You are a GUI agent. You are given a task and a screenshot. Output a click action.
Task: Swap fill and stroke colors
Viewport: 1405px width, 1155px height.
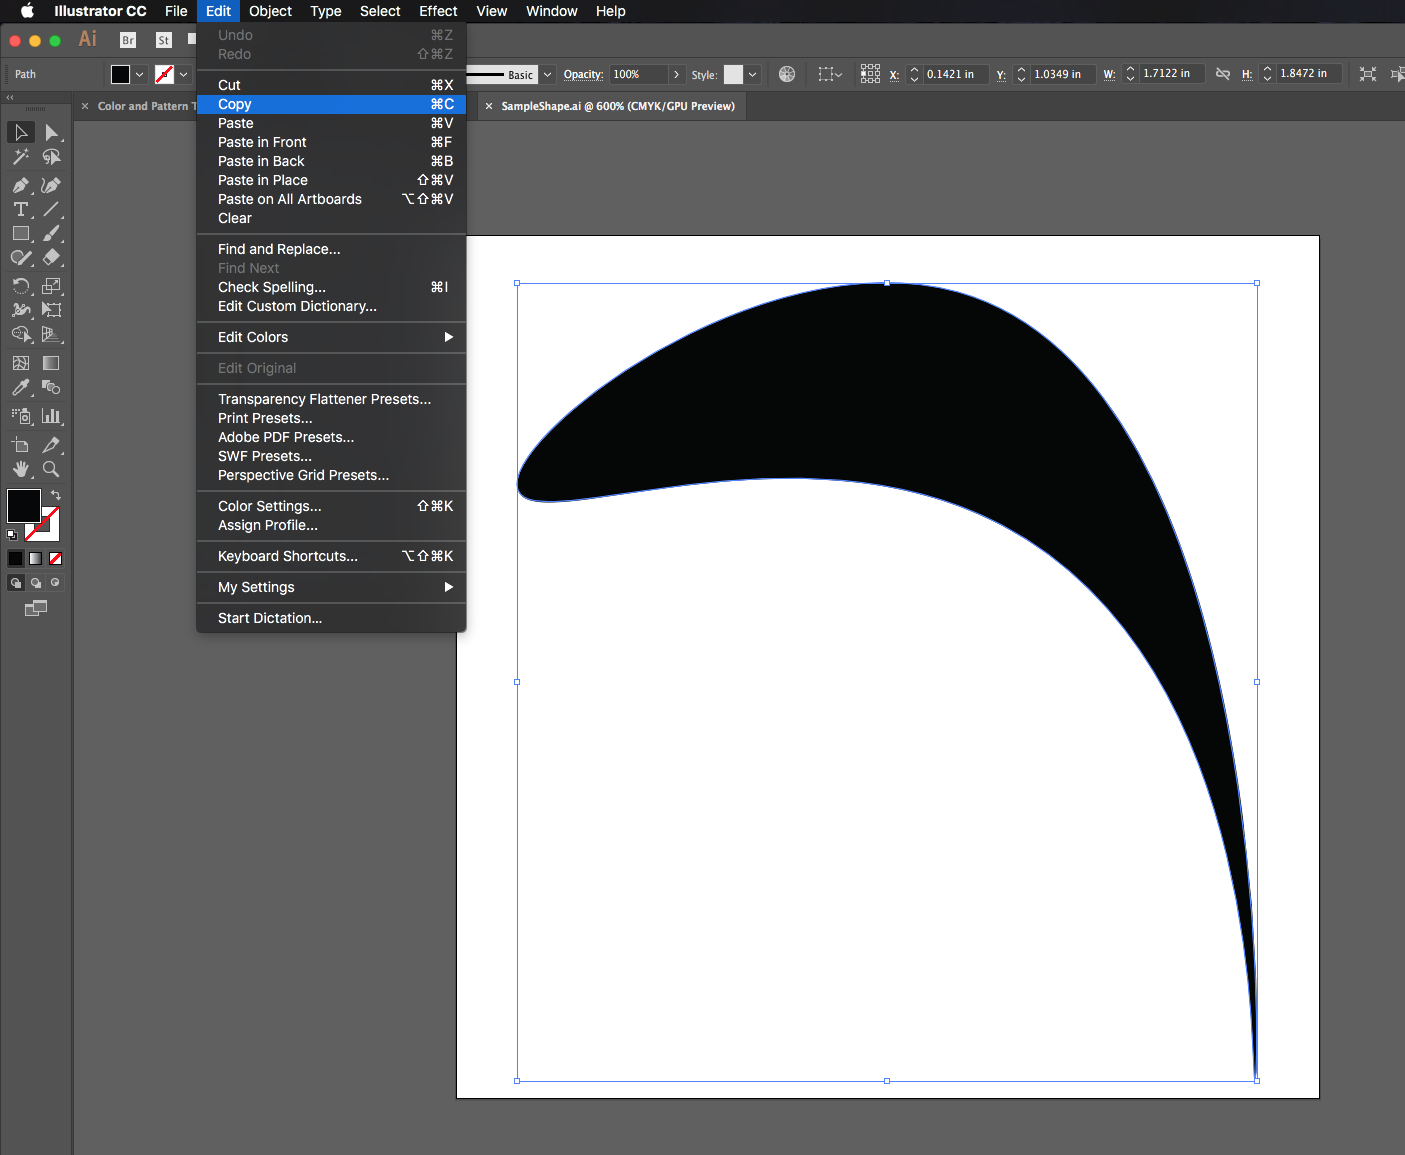56,495
